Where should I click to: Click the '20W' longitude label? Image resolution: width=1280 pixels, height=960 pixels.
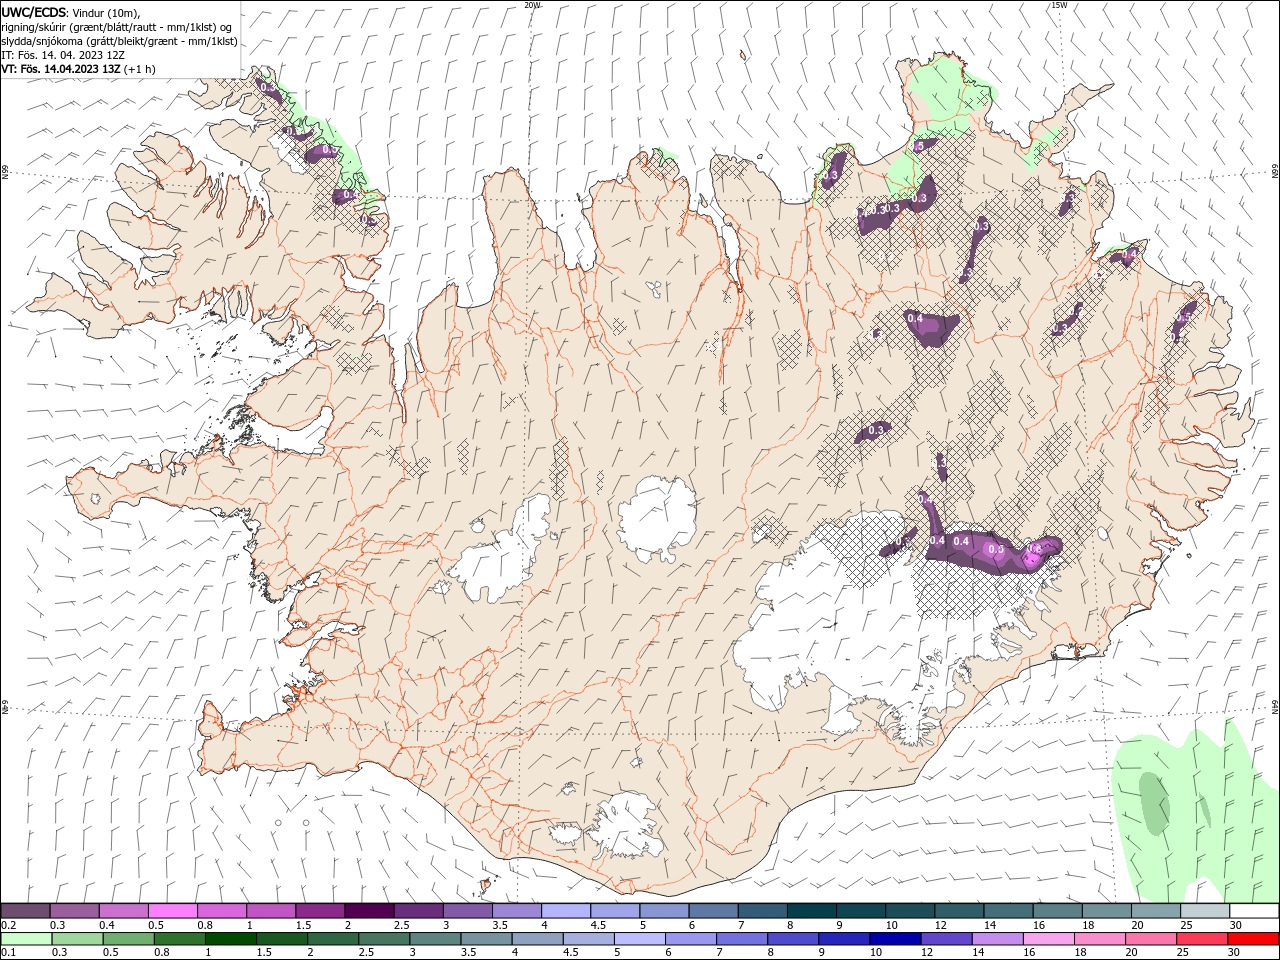[532, 5]
